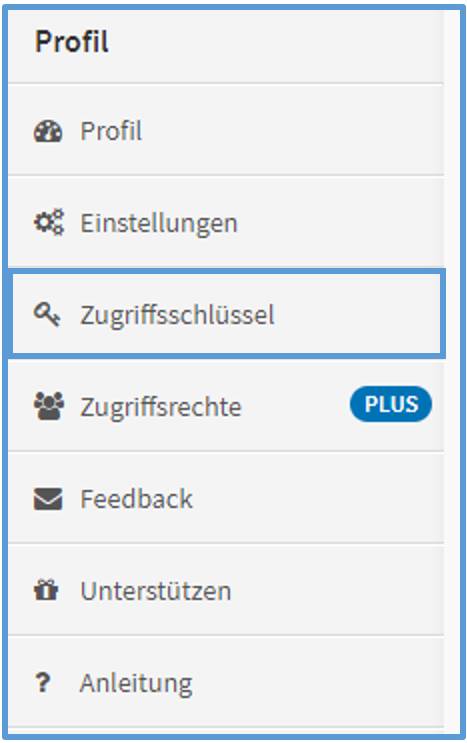Click the key icon for Zugriffsschlüssel
The width and height of the screenshot is (467, 743).
[47, 315]
